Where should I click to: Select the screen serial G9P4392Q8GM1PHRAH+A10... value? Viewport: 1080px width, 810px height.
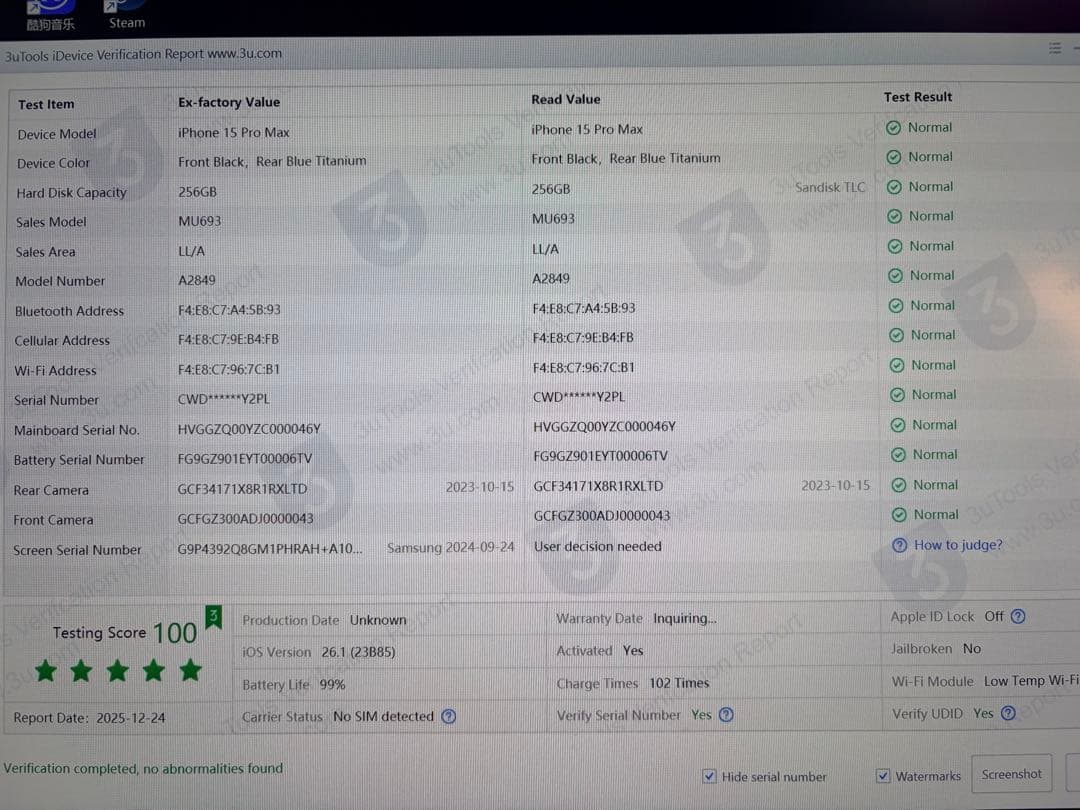point(269,549)
